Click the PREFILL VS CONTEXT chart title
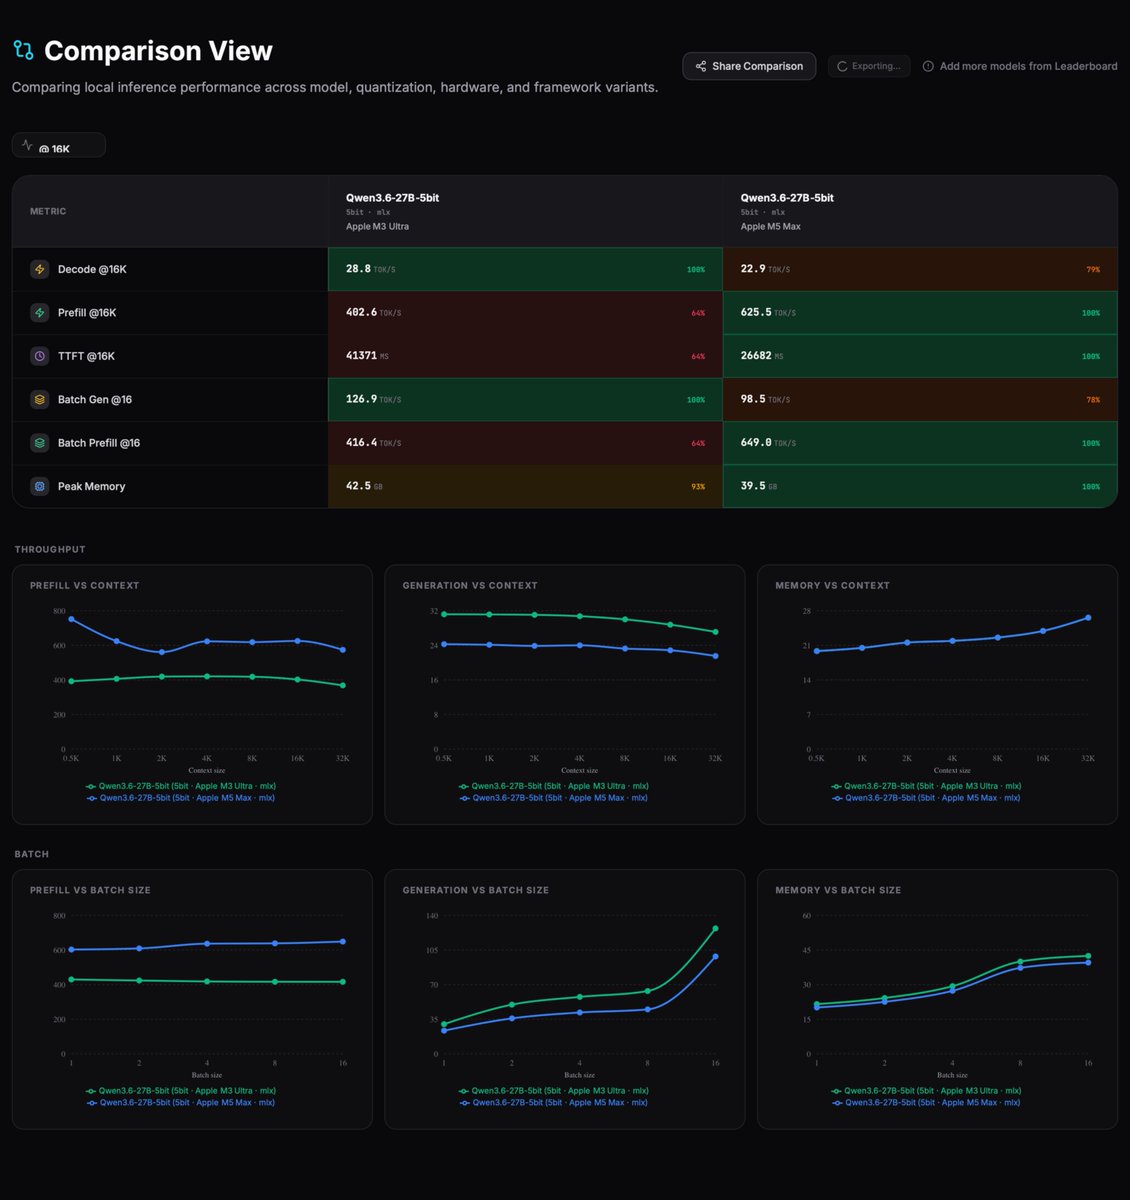 click(x=85, y=586)
